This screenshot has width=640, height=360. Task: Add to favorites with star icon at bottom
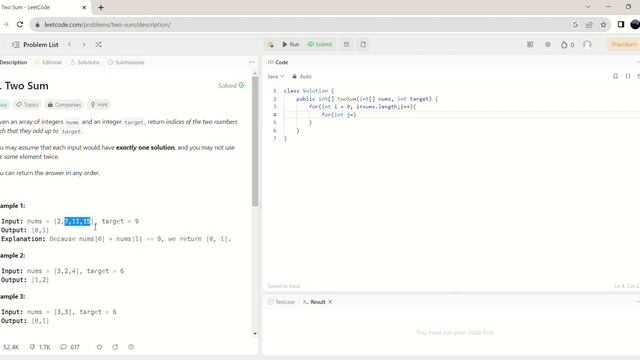click(x=99, y=347)
